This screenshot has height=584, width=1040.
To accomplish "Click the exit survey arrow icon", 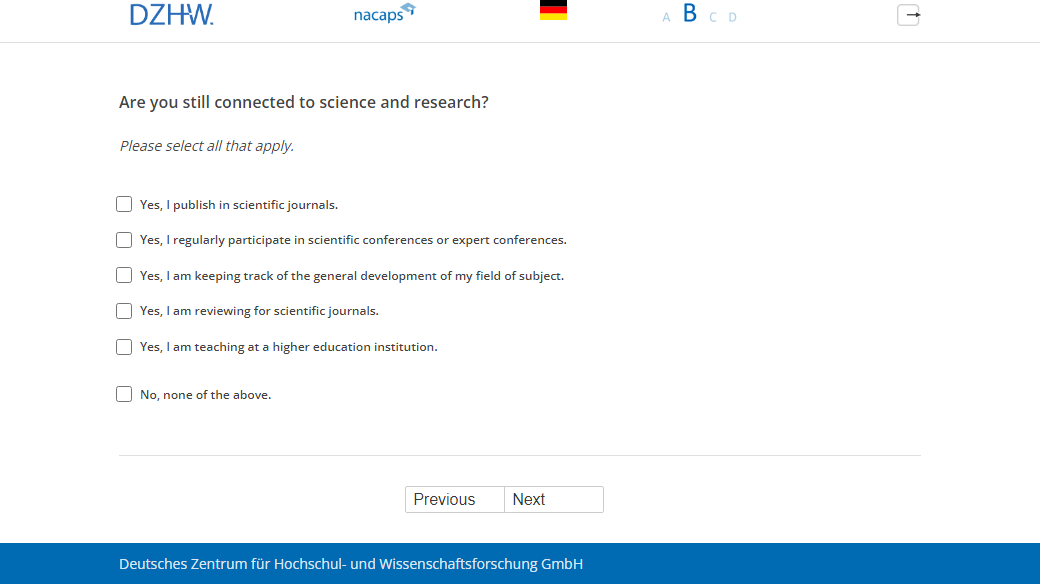I will point(908,15).
